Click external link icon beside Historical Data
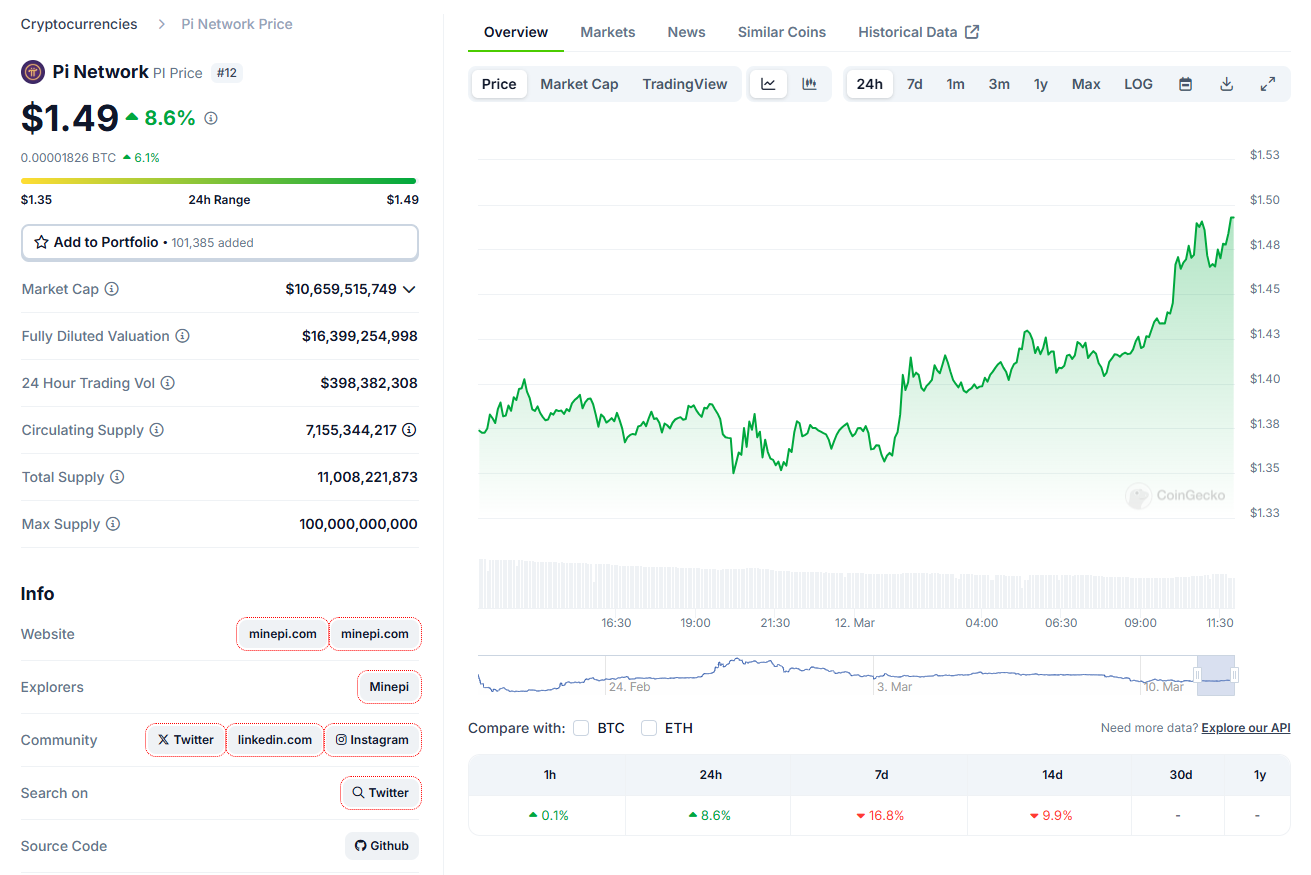 coord(972,32)
